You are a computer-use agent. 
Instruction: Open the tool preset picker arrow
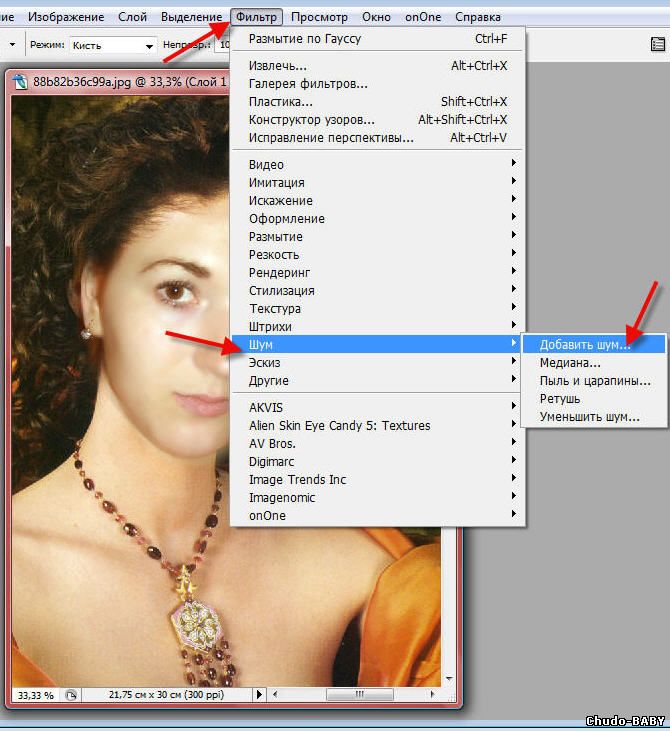tap(12, 45)
